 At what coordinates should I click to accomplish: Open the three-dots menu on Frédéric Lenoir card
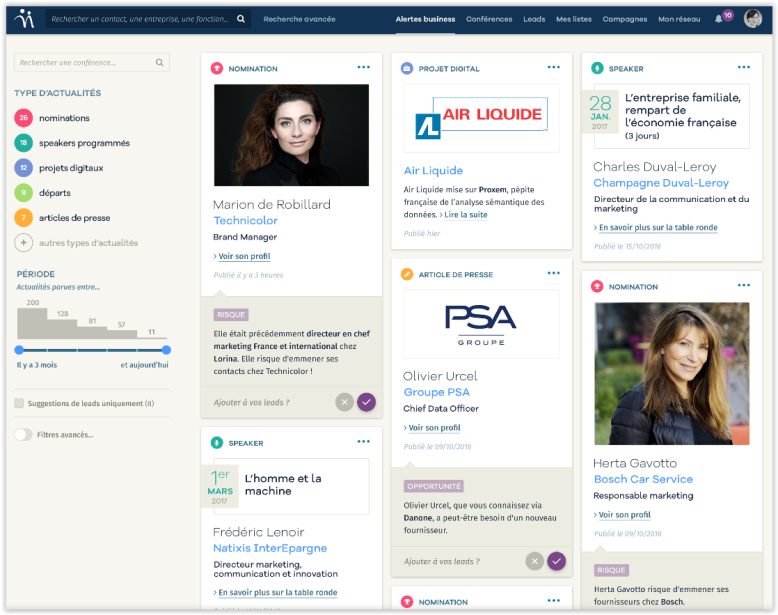(364, 441)
